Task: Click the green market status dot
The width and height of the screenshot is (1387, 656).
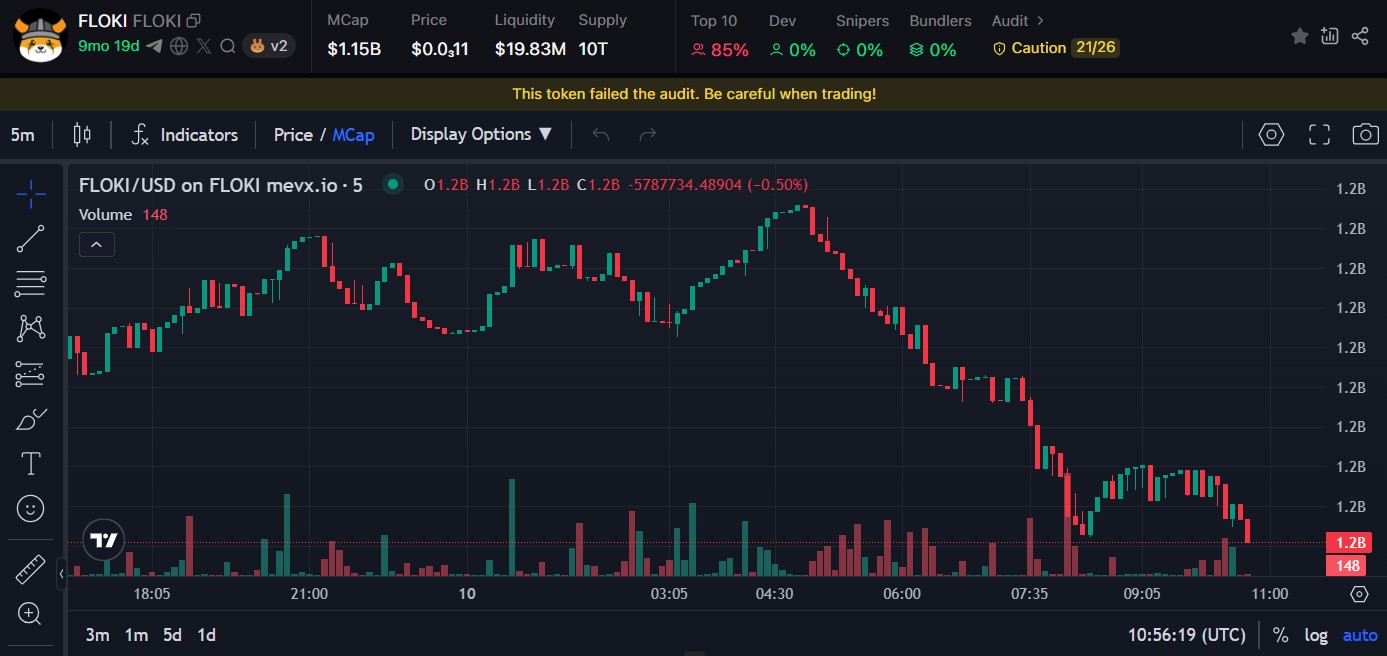Action: pyautogui.click(x=393, y=184)
